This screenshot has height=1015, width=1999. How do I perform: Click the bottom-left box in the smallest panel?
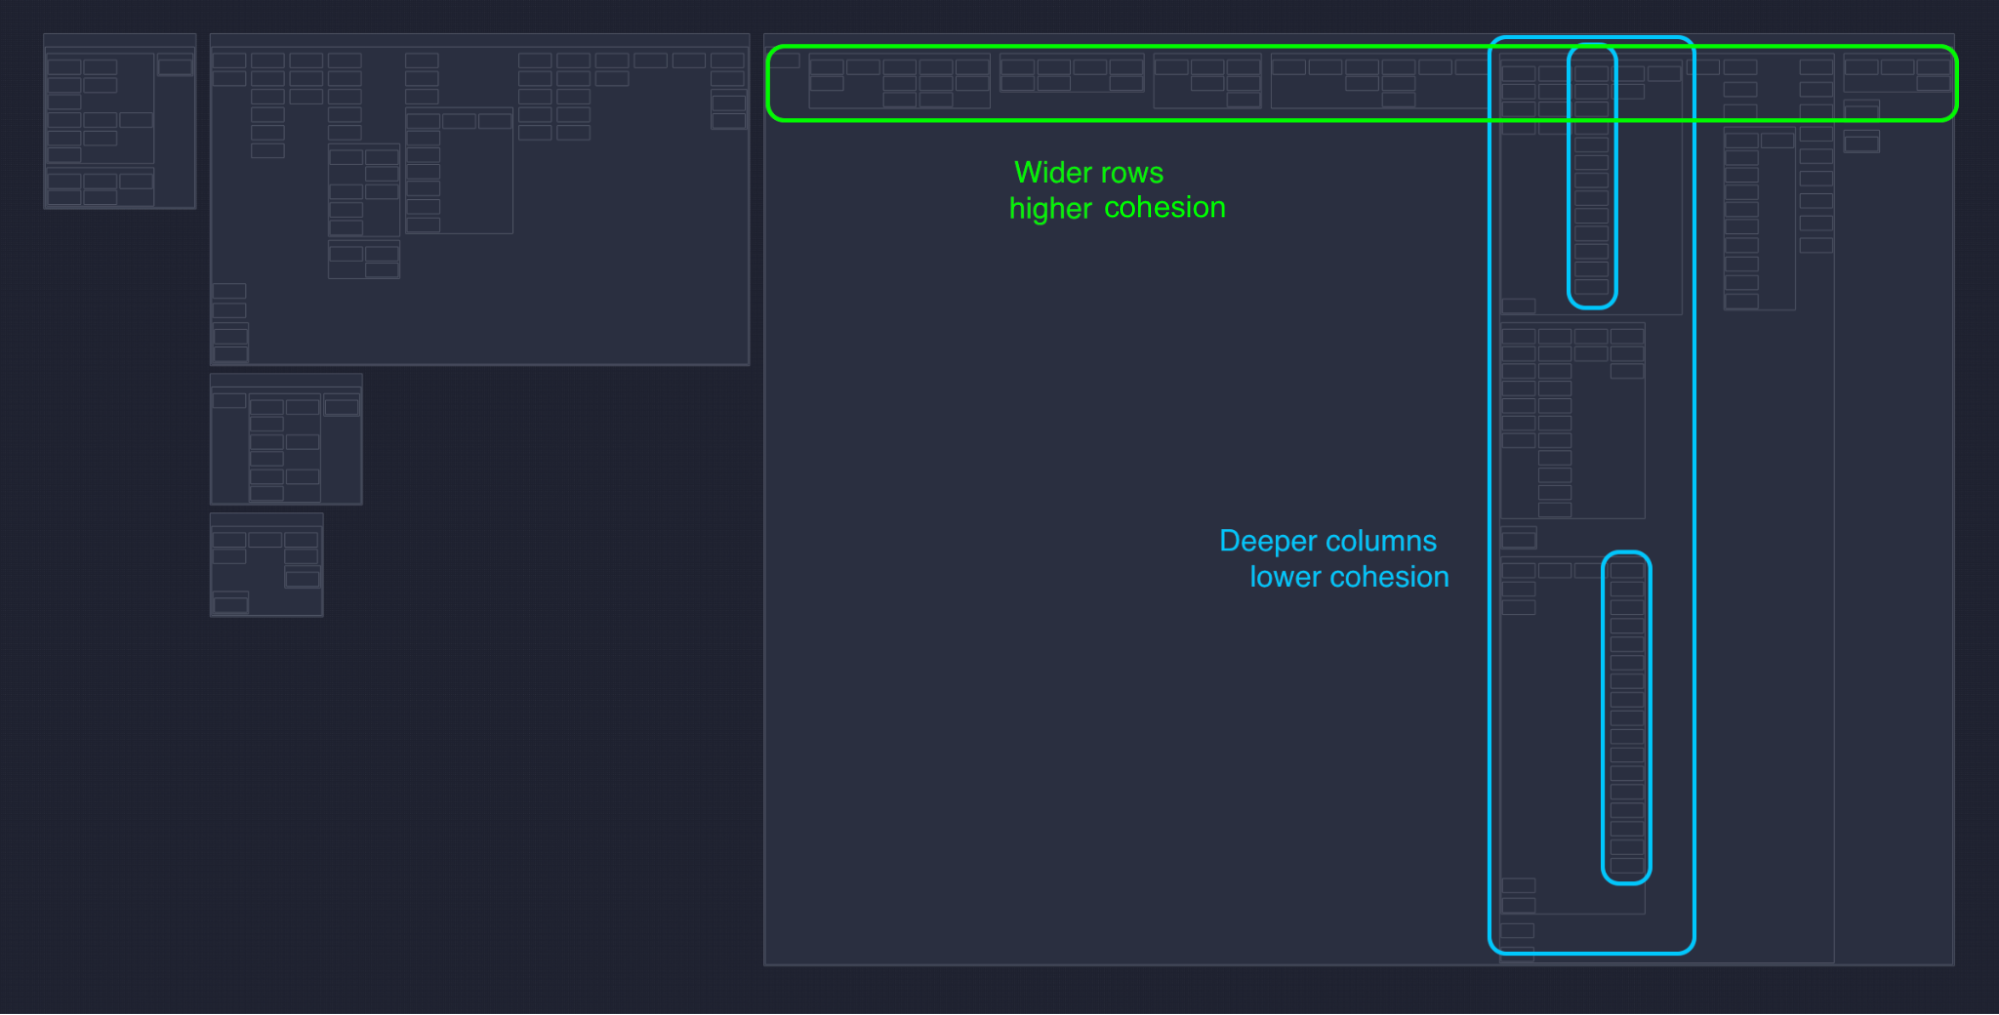click(230, 604)
